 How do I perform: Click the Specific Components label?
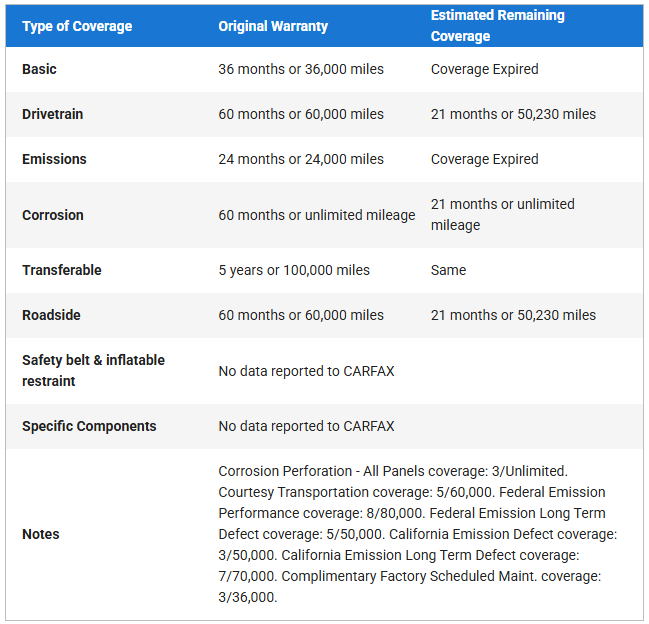click(89, 426)
